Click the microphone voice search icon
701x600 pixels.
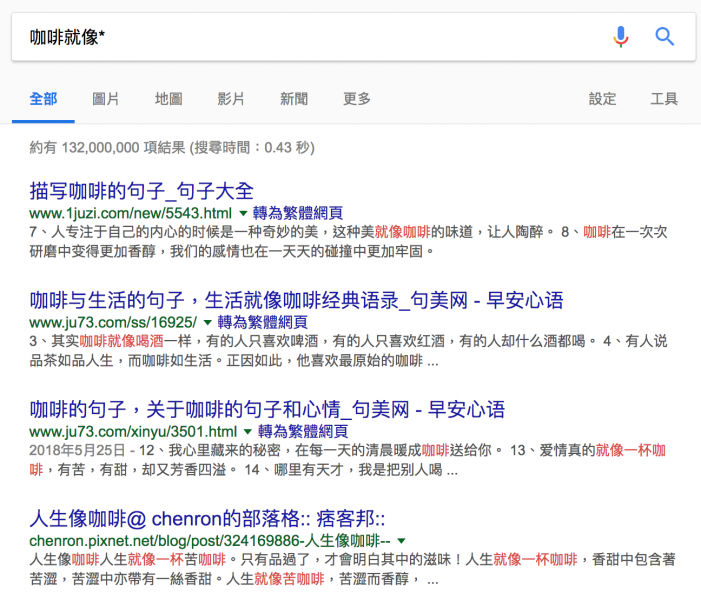(x=621, y=37)
